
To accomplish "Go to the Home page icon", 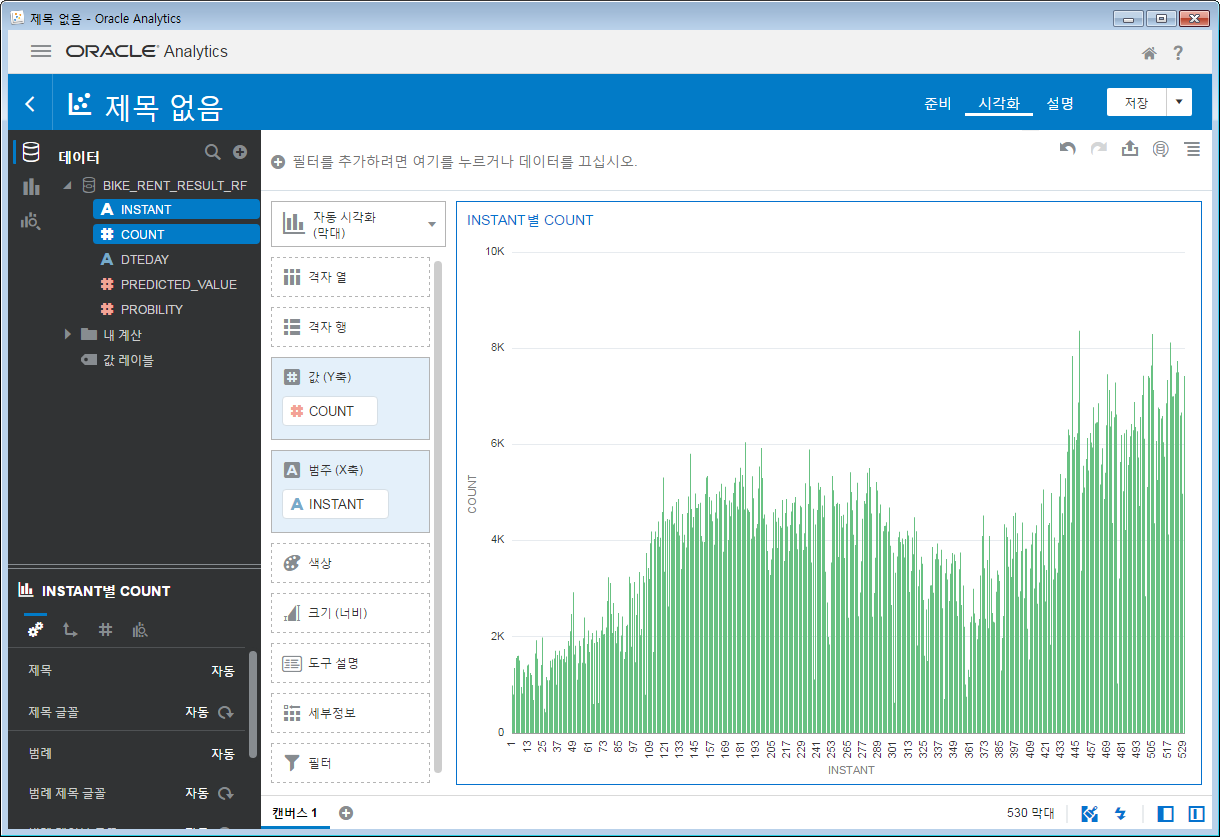I will point(1150,53).
